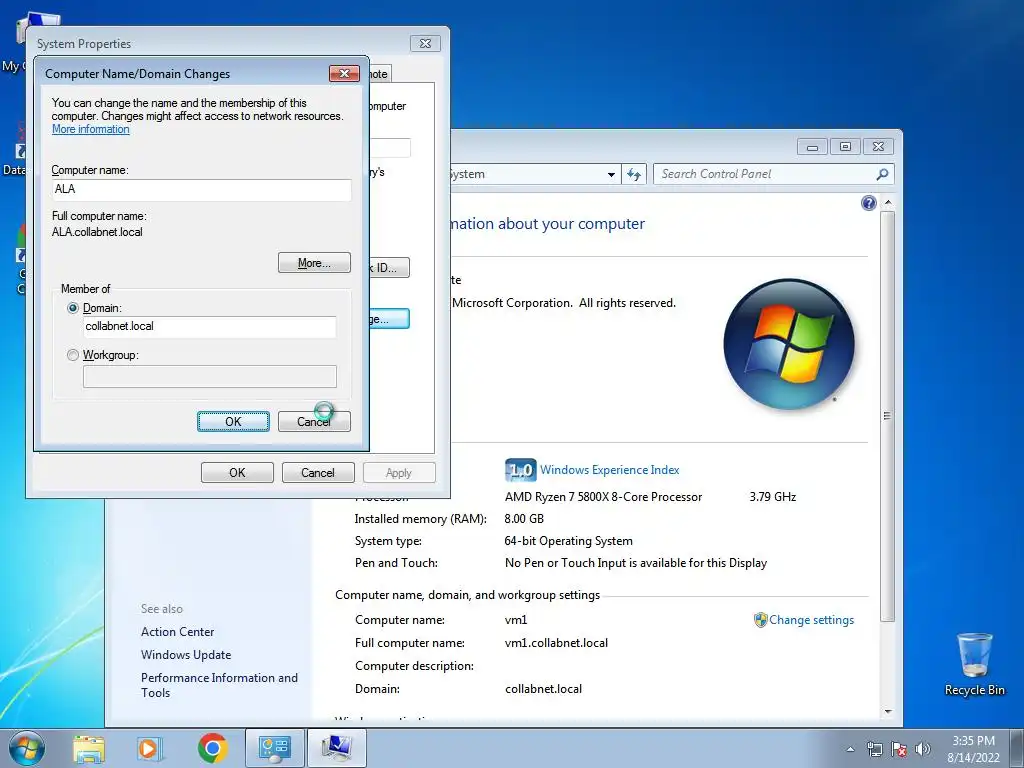Show hidden tray icons arrow
This screenshot has height=768, width=1024.
[850, 749]
